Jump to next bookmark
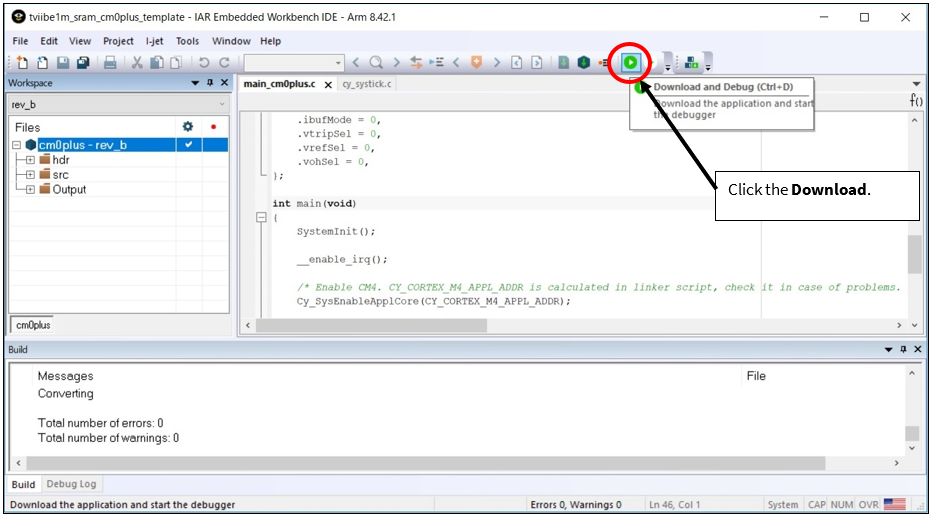Viewport: 934px width, 518px height. click(x=497, y=63)
